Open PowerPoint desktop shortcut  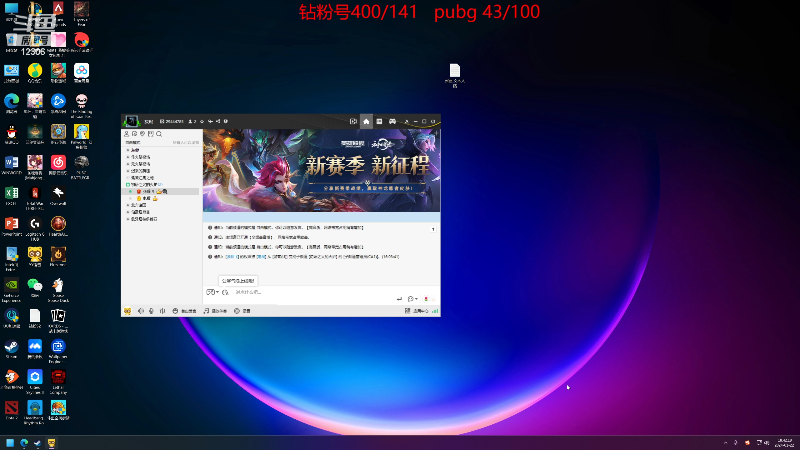[12, 226]
